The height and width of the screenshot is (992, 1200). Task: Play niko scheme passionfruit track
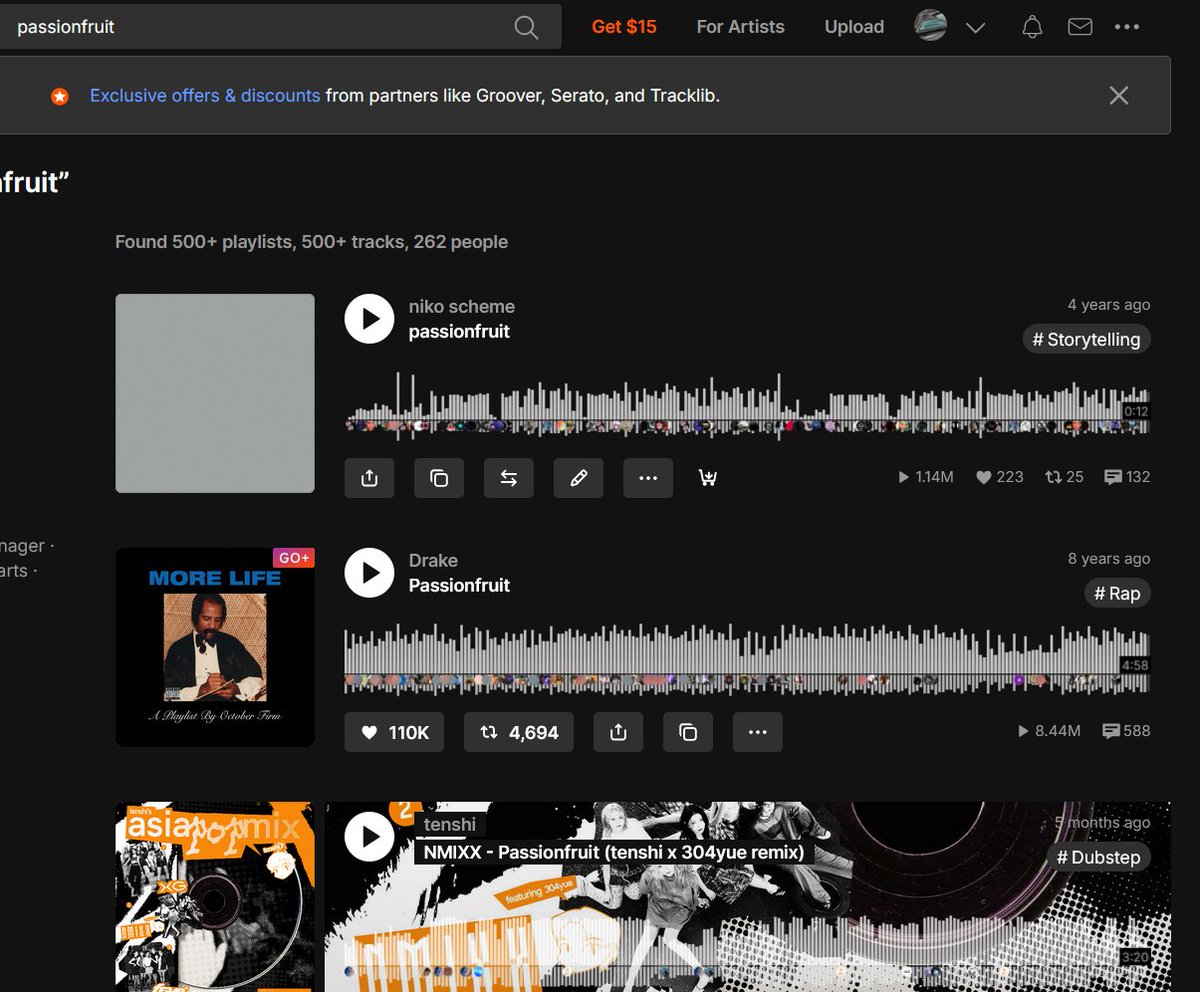coord(370,319)
